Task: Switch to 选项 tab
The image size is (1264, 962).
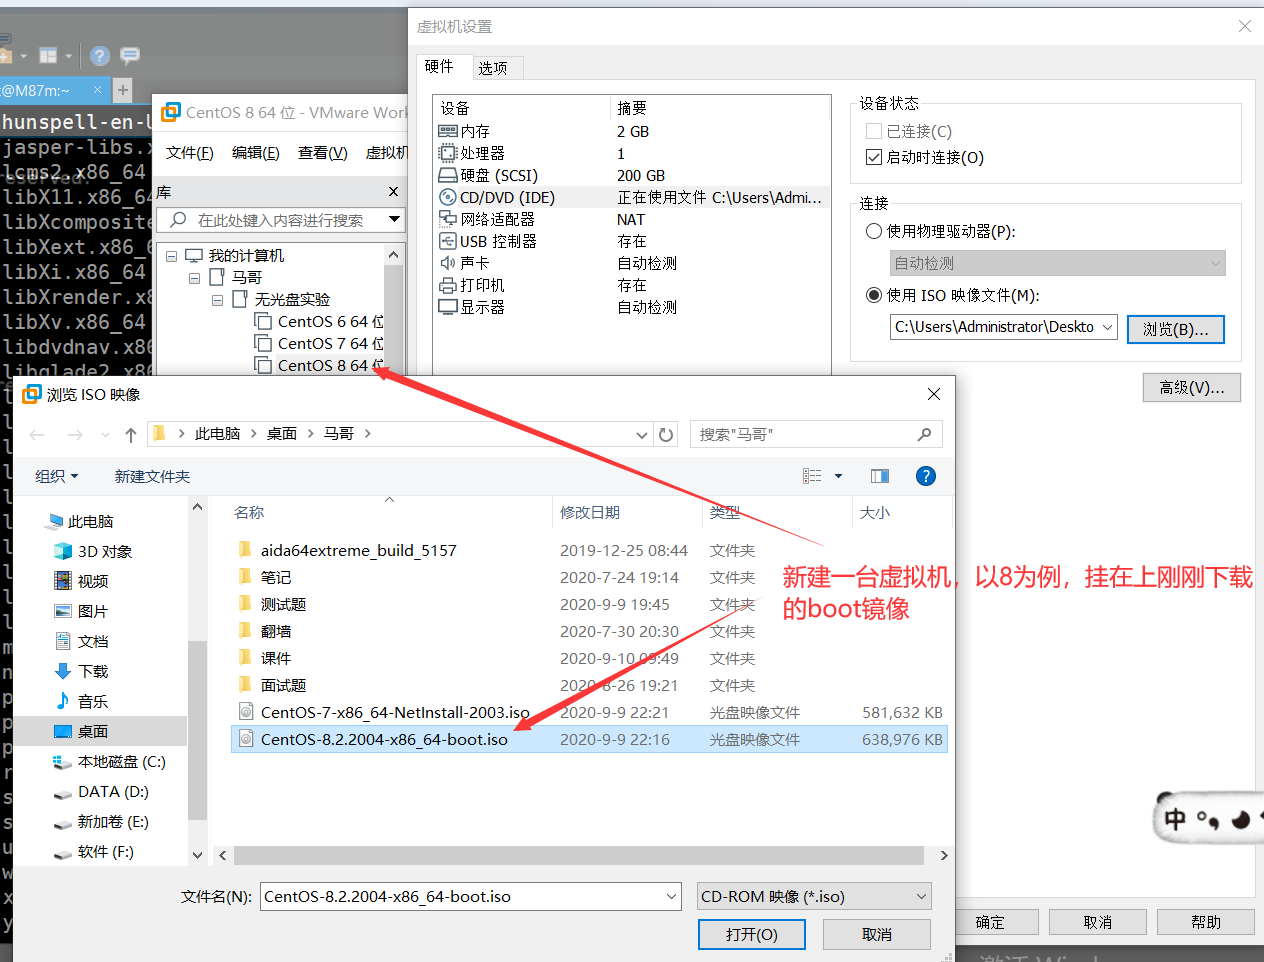Action: 493,68
